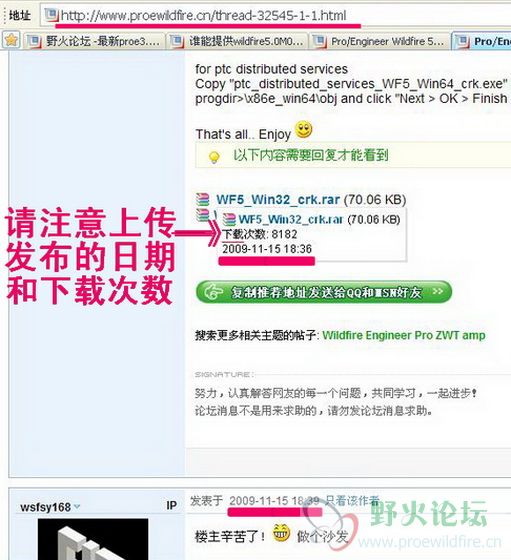Click the RAR icon inside the download tooltip
The image size is (511, 560).
[x=229, y=219]
